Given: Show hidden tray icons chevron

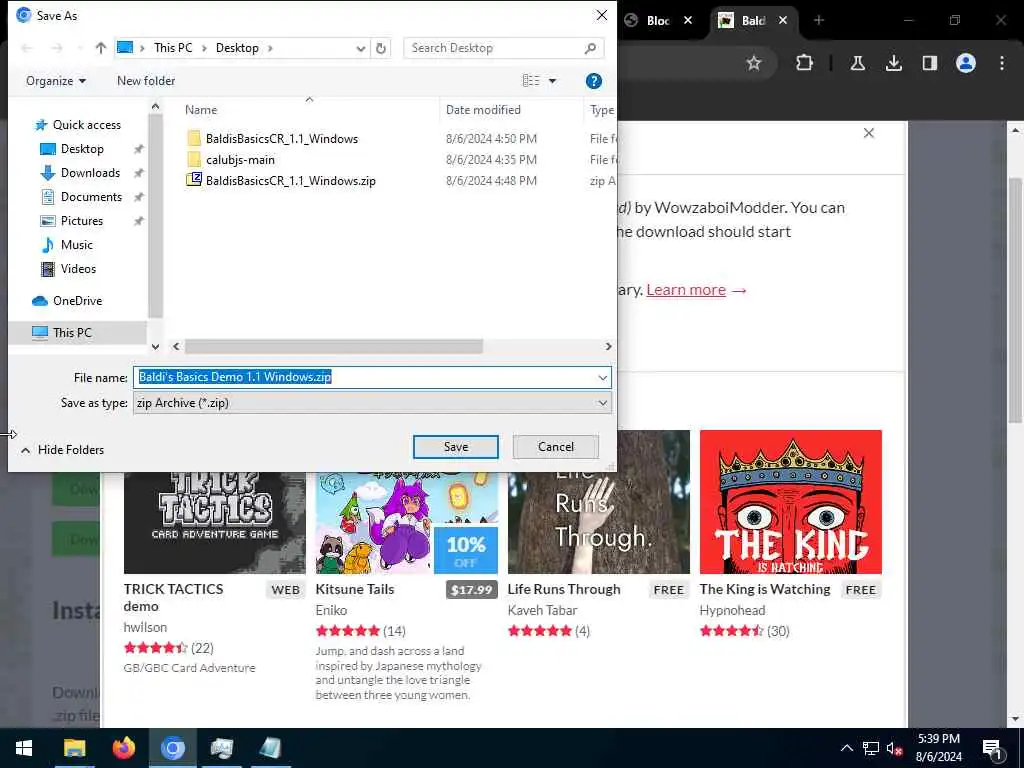Looking at the screenshot, I should [846, 748].
